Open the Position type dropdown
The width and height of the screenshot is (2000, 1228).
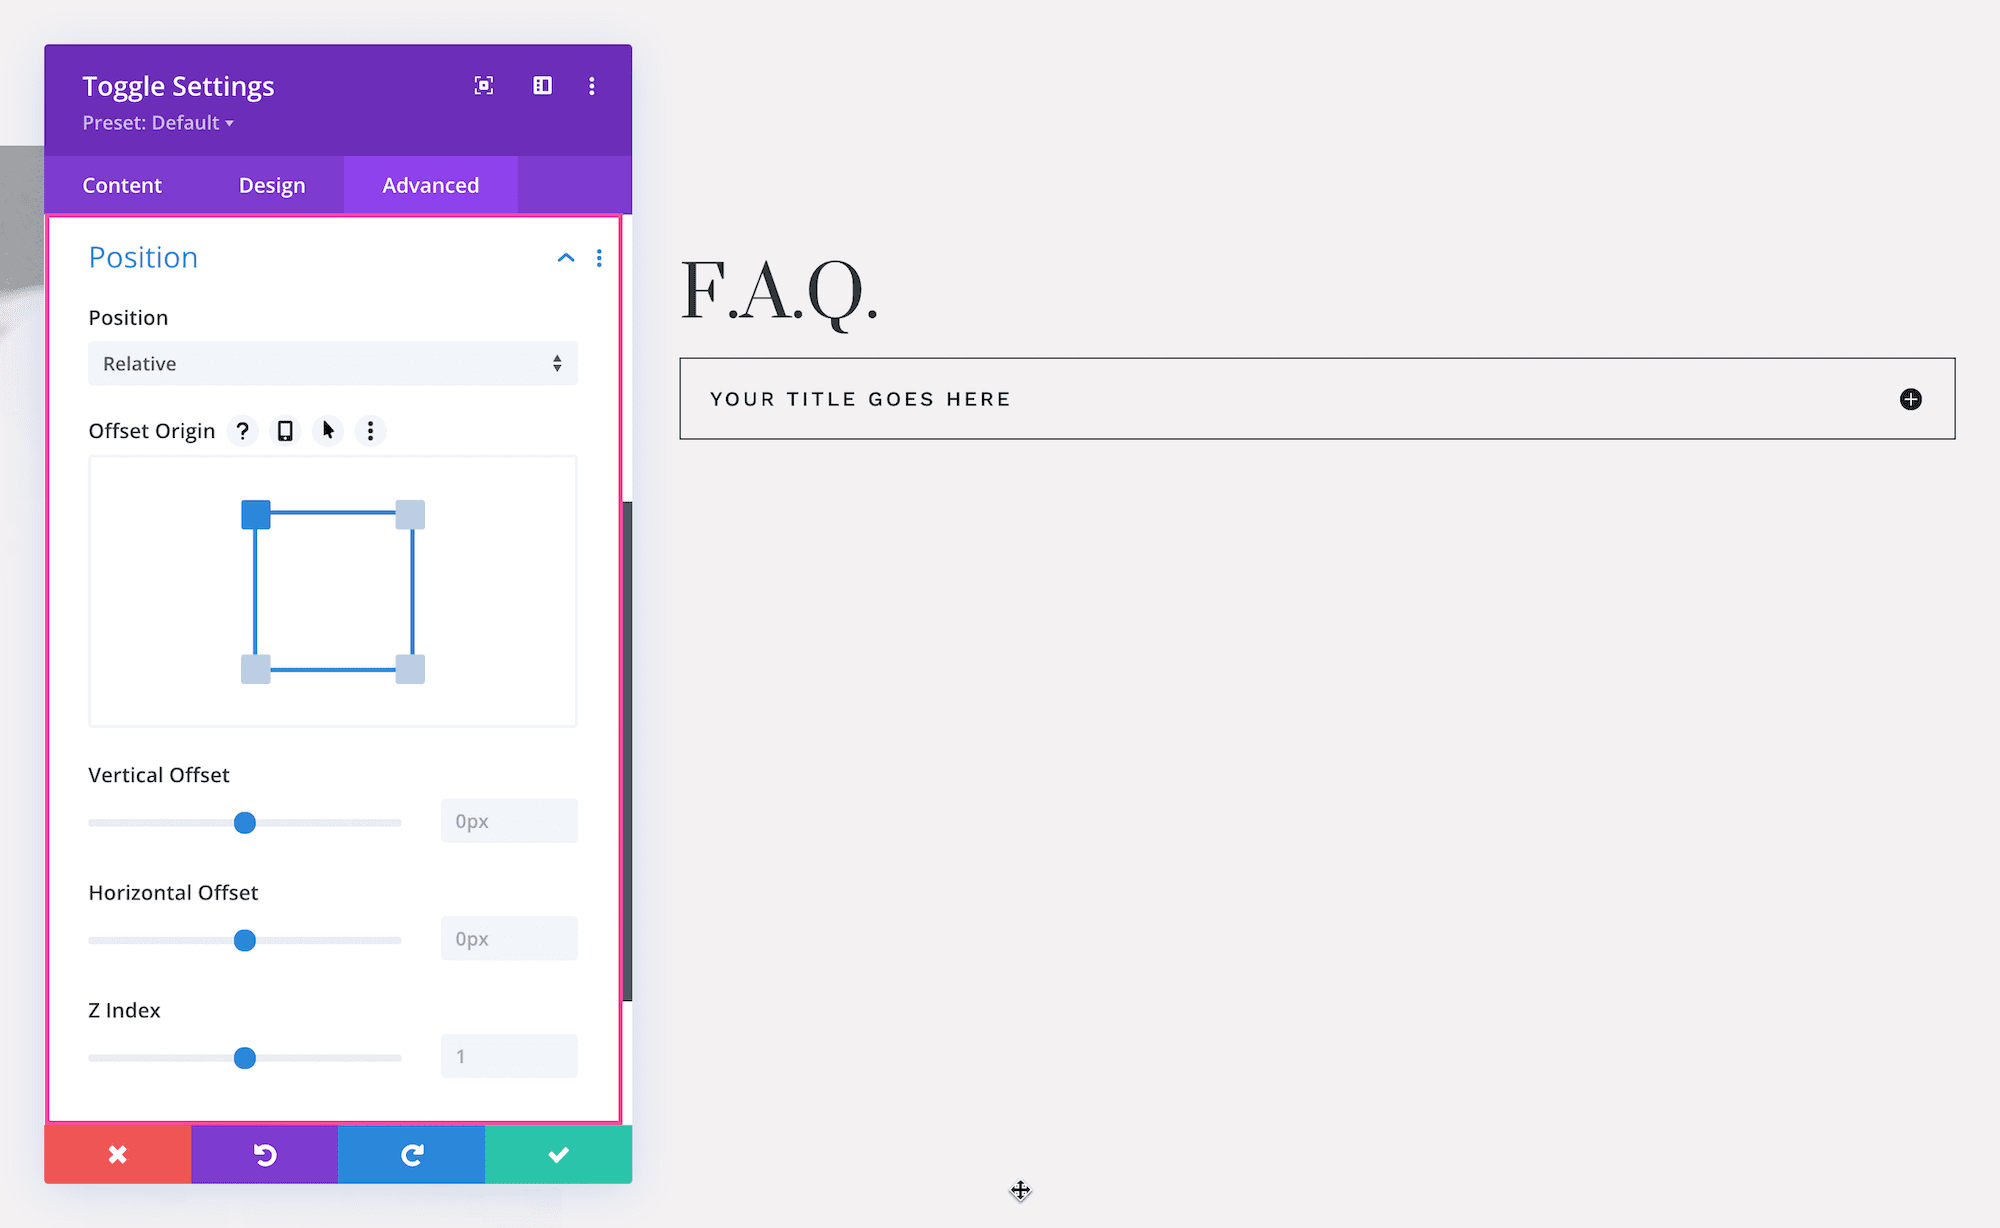pos(330,363)
